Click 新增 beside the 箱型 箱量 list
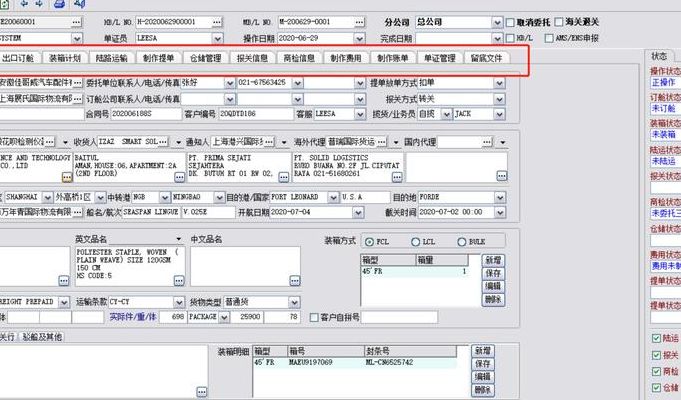 pyautogui.click(x=493, y=260)
